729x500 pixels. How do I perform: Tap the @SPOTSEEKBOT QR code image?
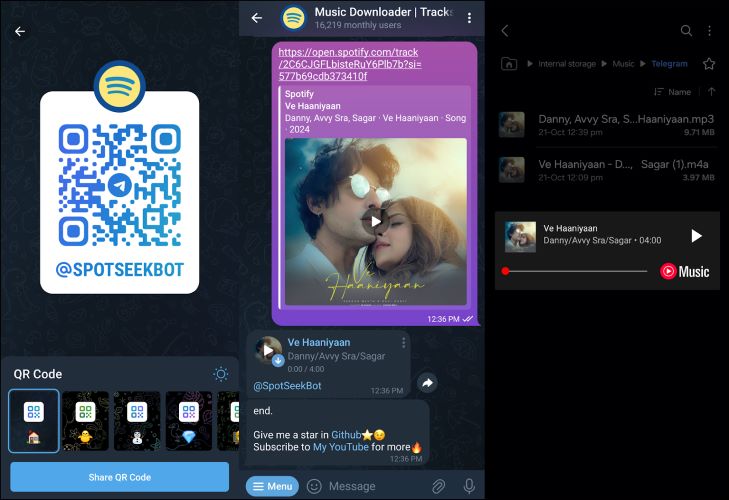[x=119, y=185]
